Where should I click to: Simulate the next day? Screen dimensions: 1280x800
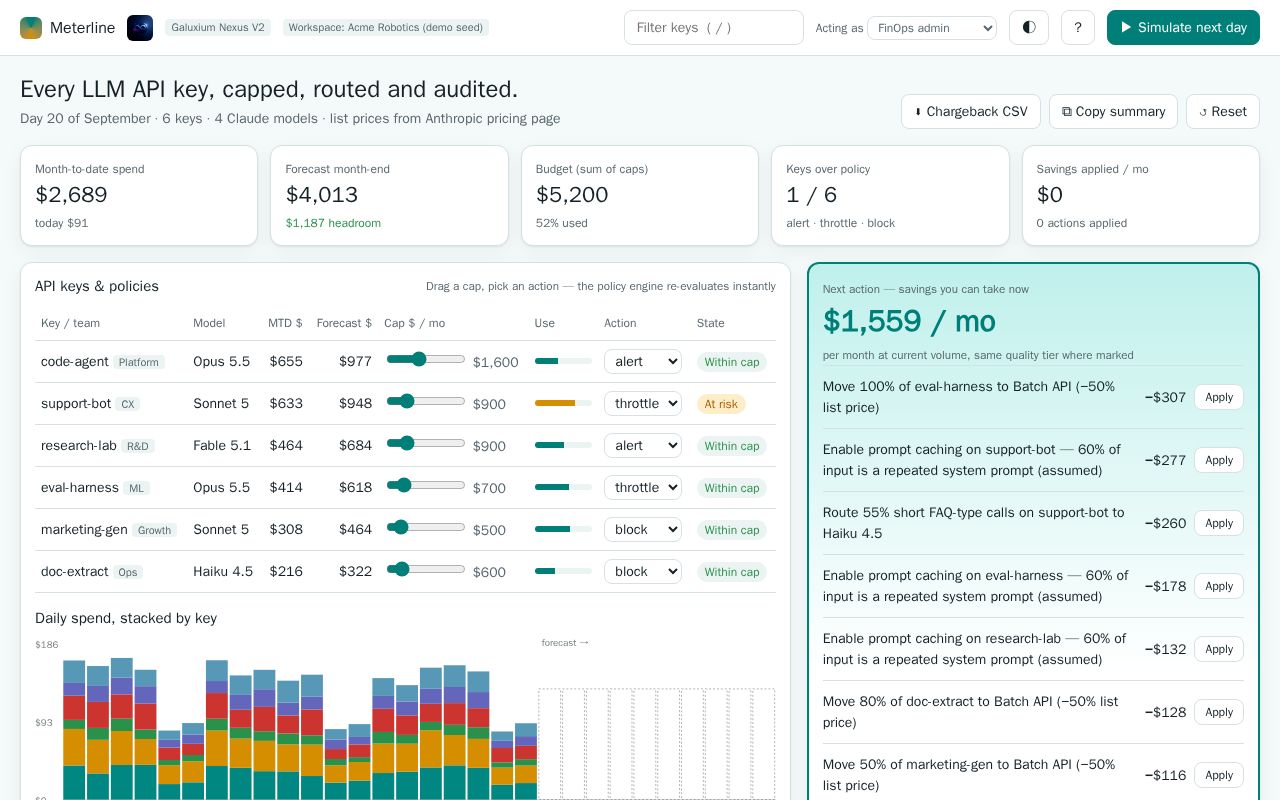pos(1183,28)
